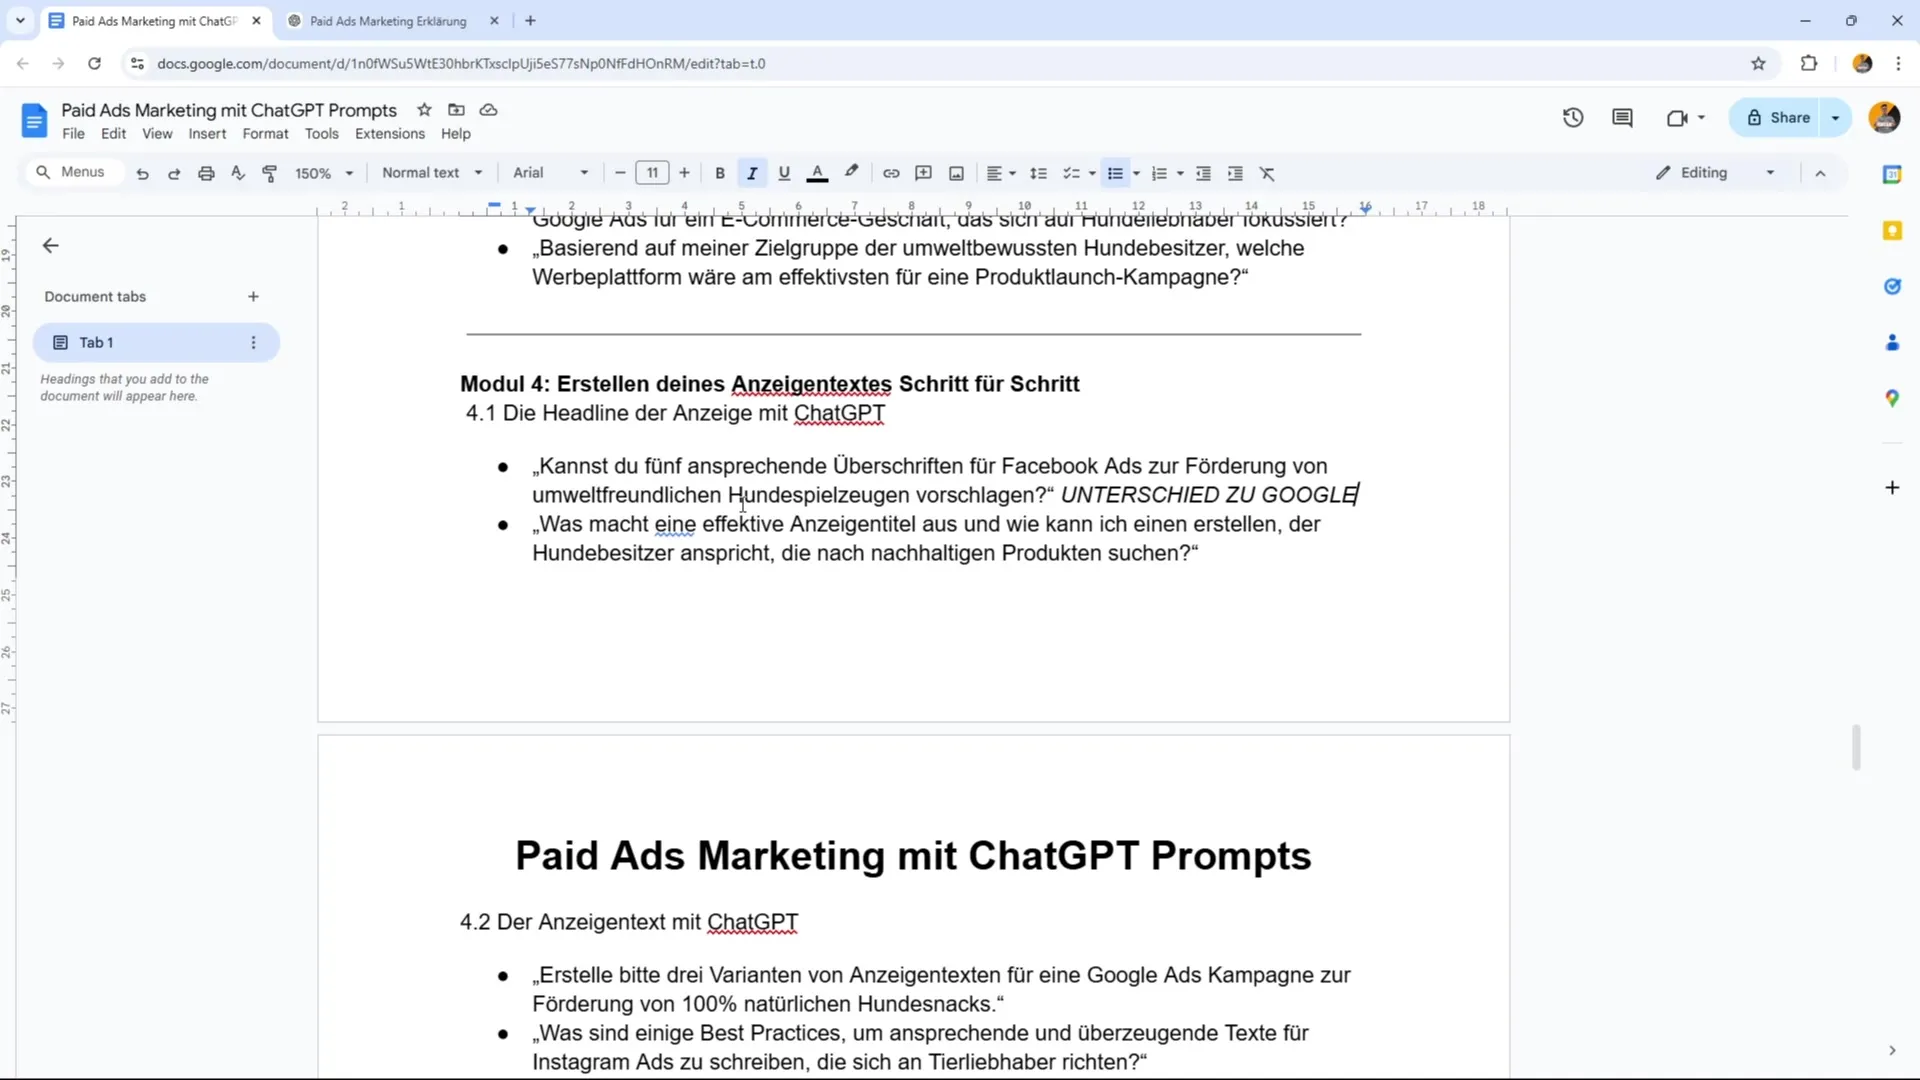View document cloud save status
Screen dimensions: 1920x1080
click(489, 110)
